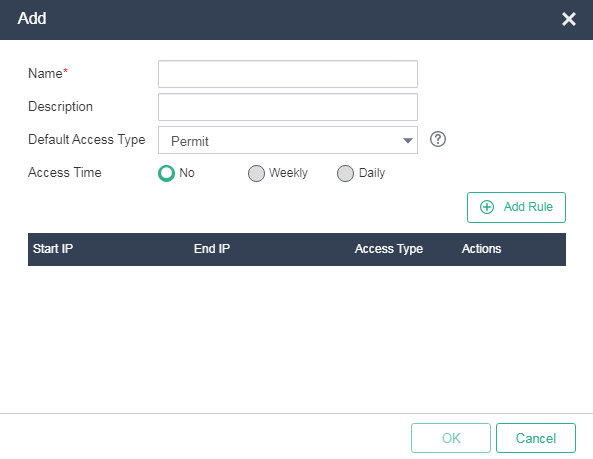Choose Weekly access time radio
The image size is (593, 459).
click(x=256, y=173)
